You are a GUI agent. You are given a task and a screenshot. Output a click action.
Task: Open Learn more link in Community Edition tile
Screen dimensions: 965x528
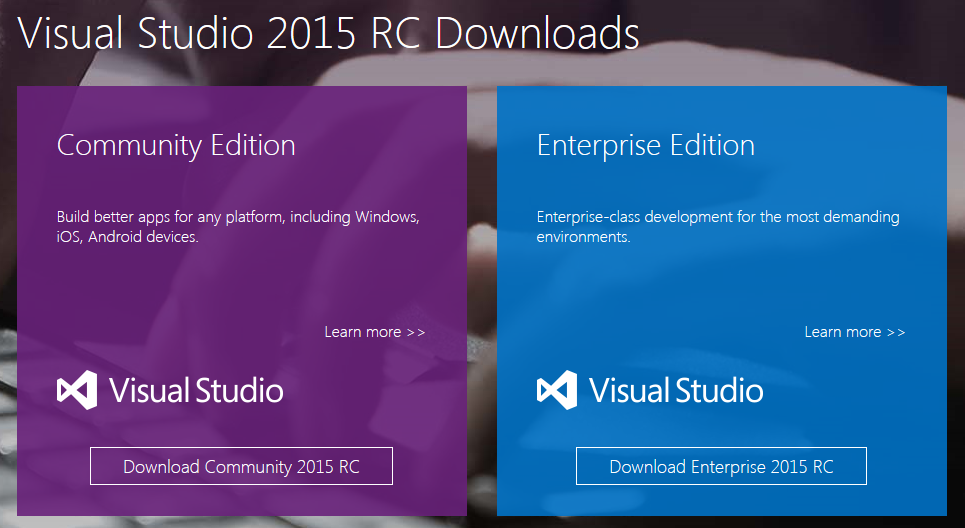coord(374,332)
